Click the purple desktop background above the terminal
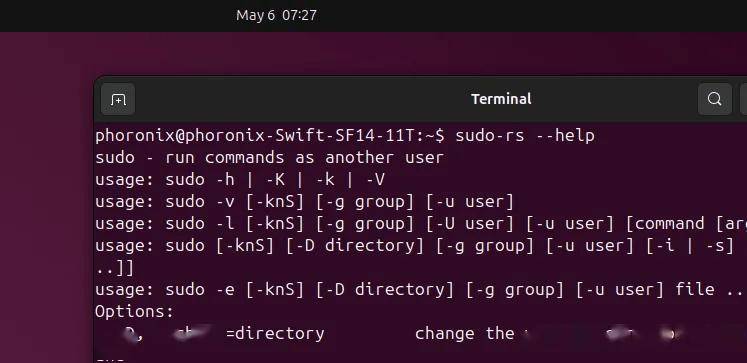The image size is (747, 363). pos(374,53)
